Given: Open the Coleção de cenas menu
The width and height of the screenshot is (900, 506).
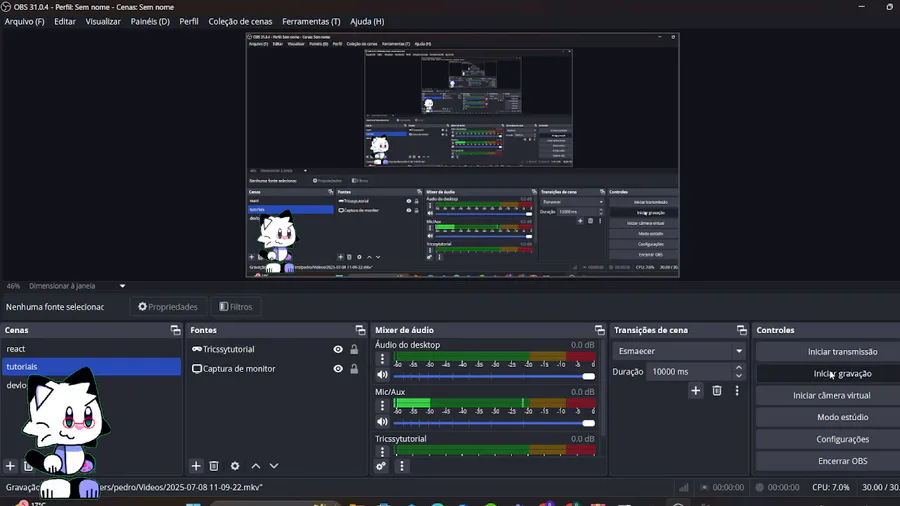Looking at the screenshot, I should (240, 21).
